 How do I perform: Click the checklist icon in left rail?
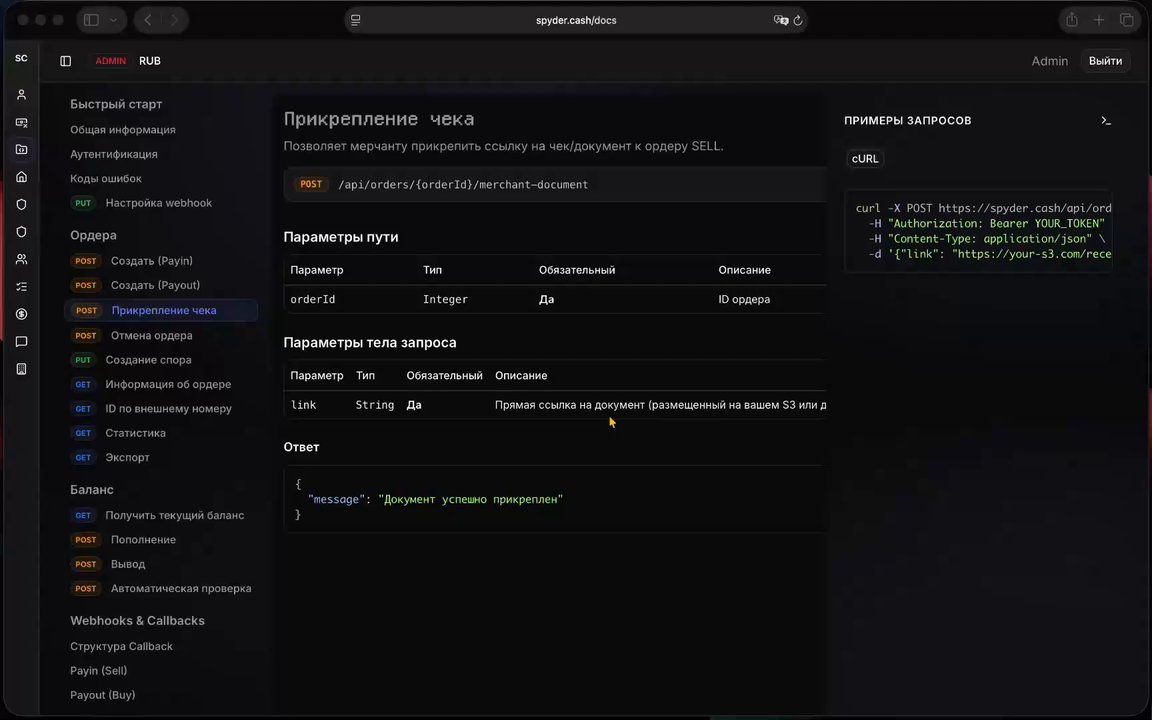21,287
